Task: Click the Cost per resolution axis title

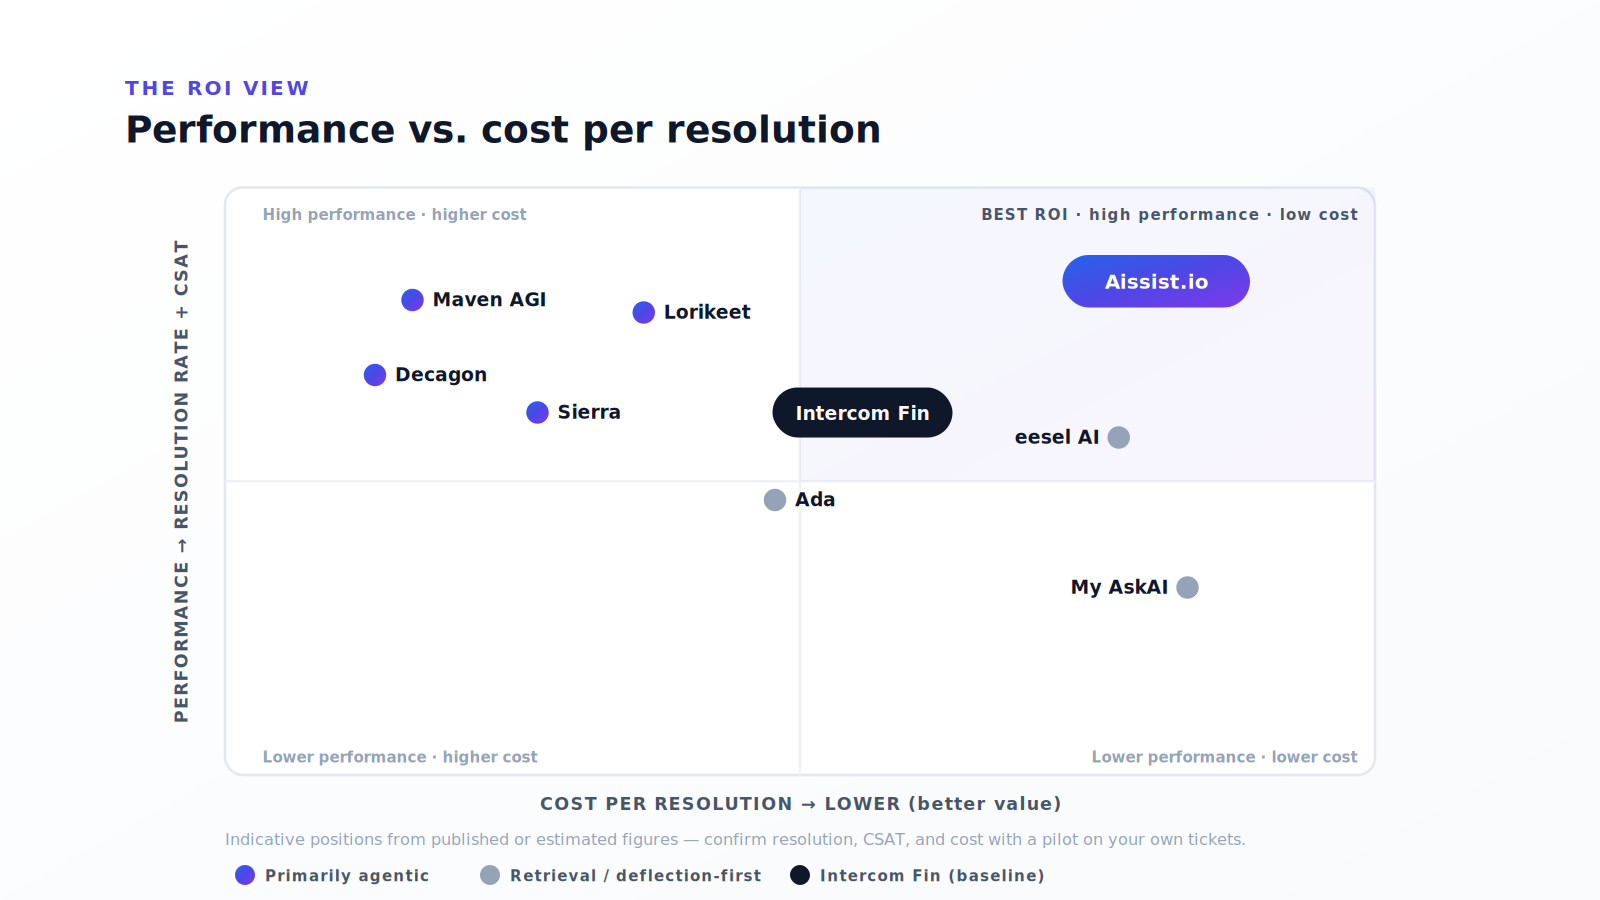Action: (800, 804)
